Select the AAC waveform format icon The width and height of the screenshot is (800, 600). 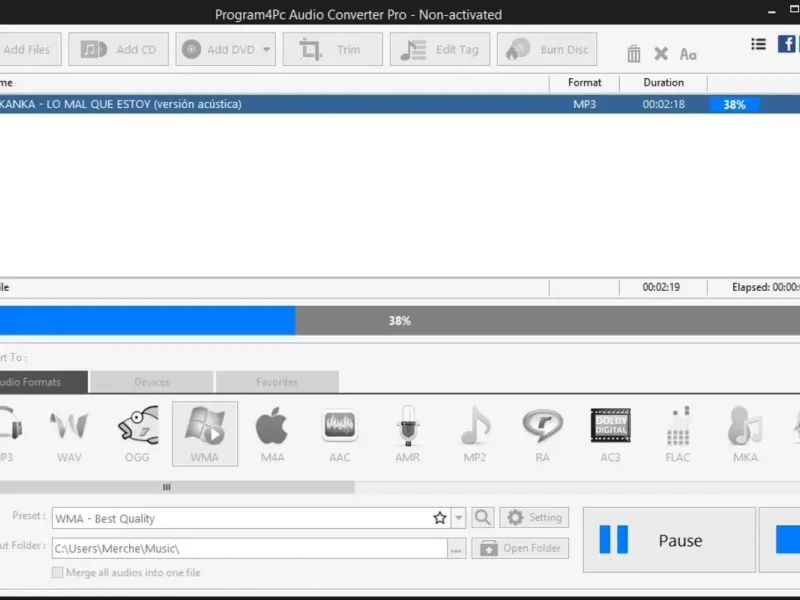(x=340, y=434)
